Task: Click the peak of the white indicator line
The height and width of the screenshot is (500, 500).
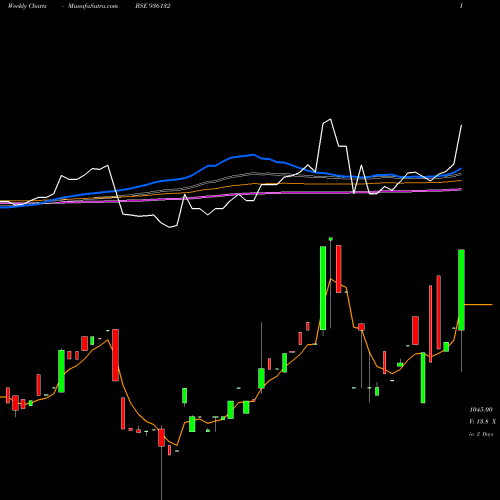Action: [x=330, y=119]
